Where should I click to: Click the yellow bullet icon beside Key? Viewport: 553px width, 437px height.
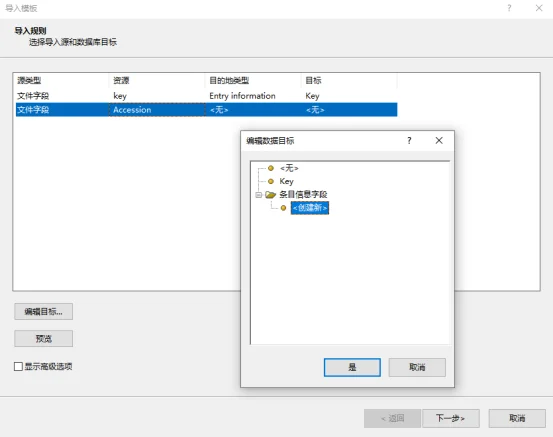271,181
